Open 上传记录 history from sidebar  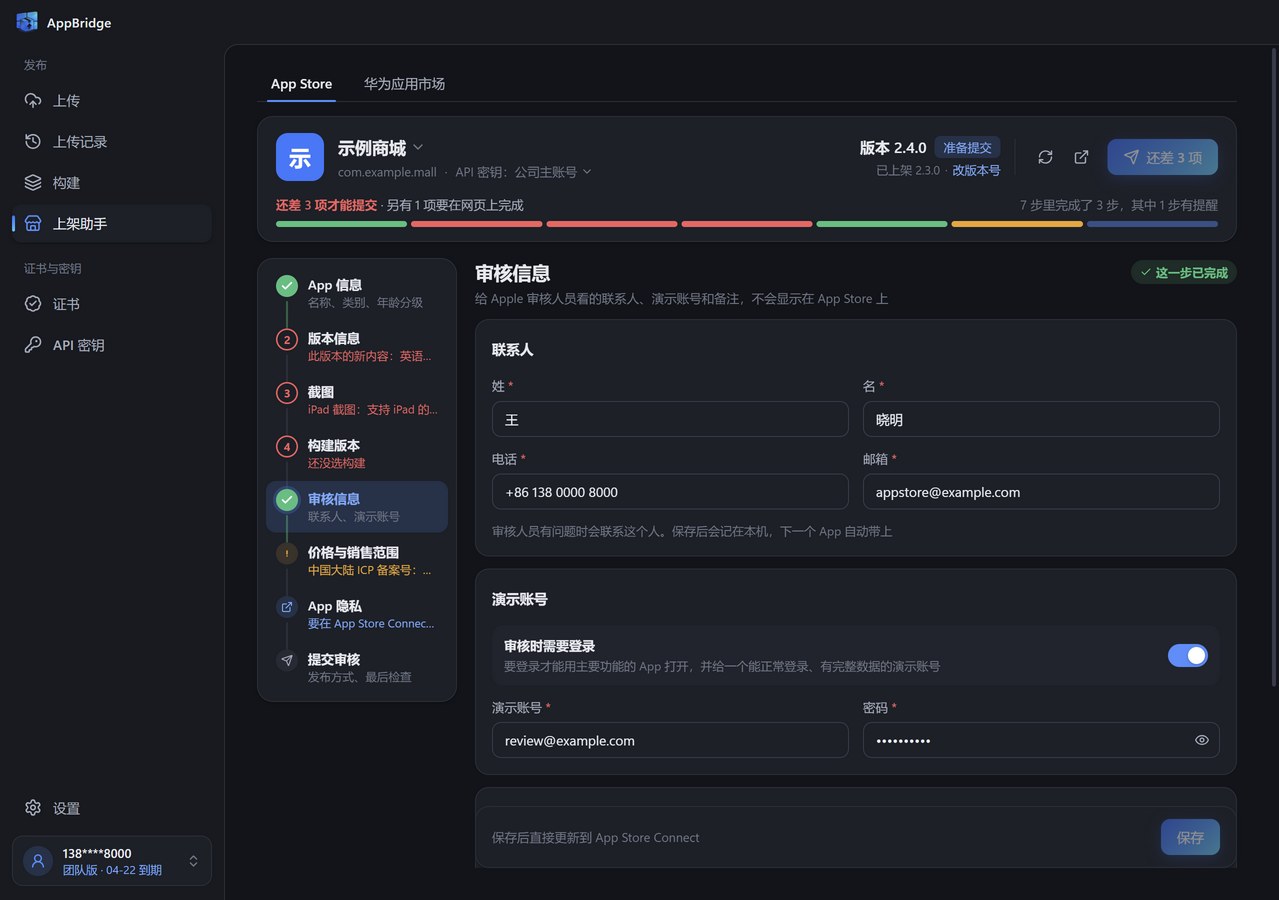pyautogui.click(x=112, y=142)
